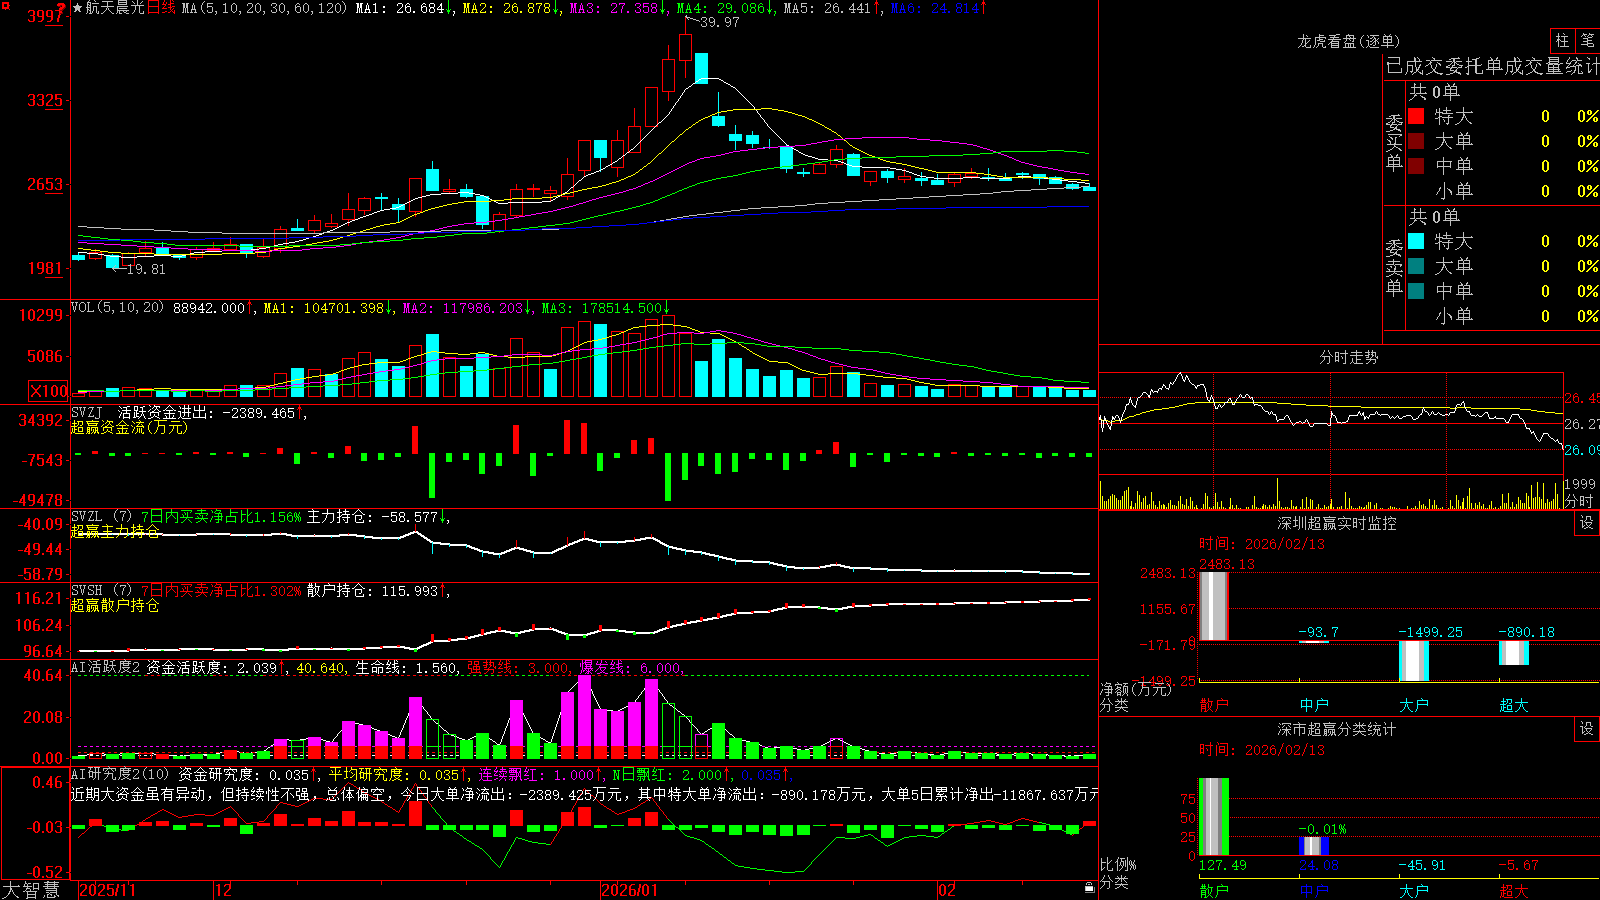The width and height of the screenshot is (1600, 900).
Task: Click the AI活跃度2 indicator label
Action: [106, 668]
